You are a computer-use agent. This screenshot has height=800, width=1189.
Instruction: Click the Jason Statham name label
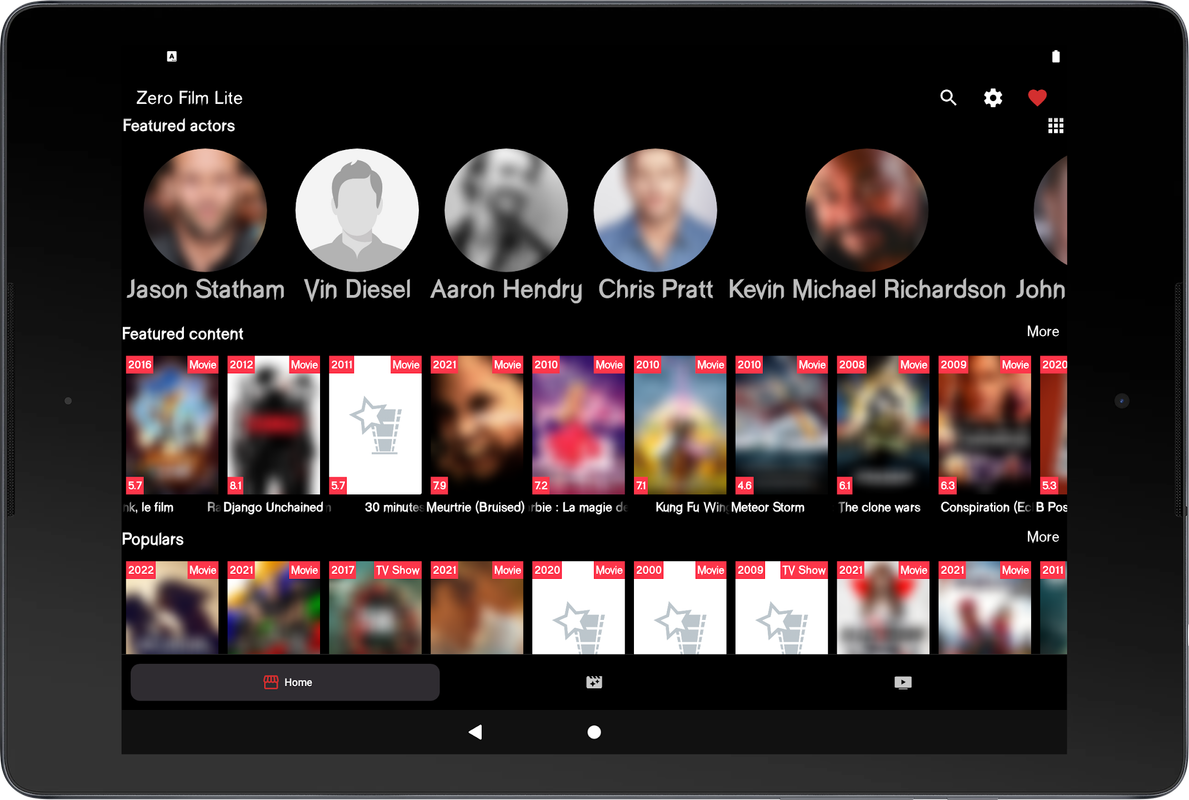point(205,290)
